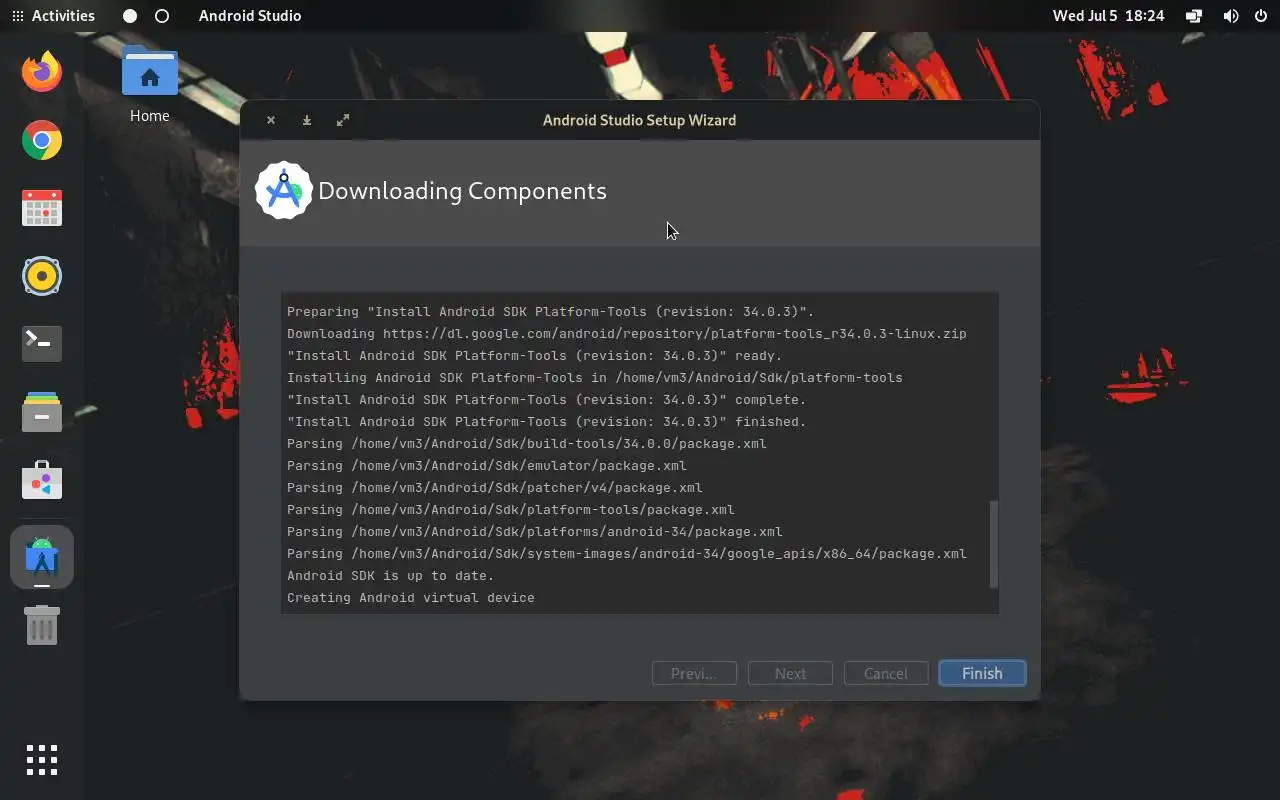Click the platform-tools download URL line

pos(627,334)
